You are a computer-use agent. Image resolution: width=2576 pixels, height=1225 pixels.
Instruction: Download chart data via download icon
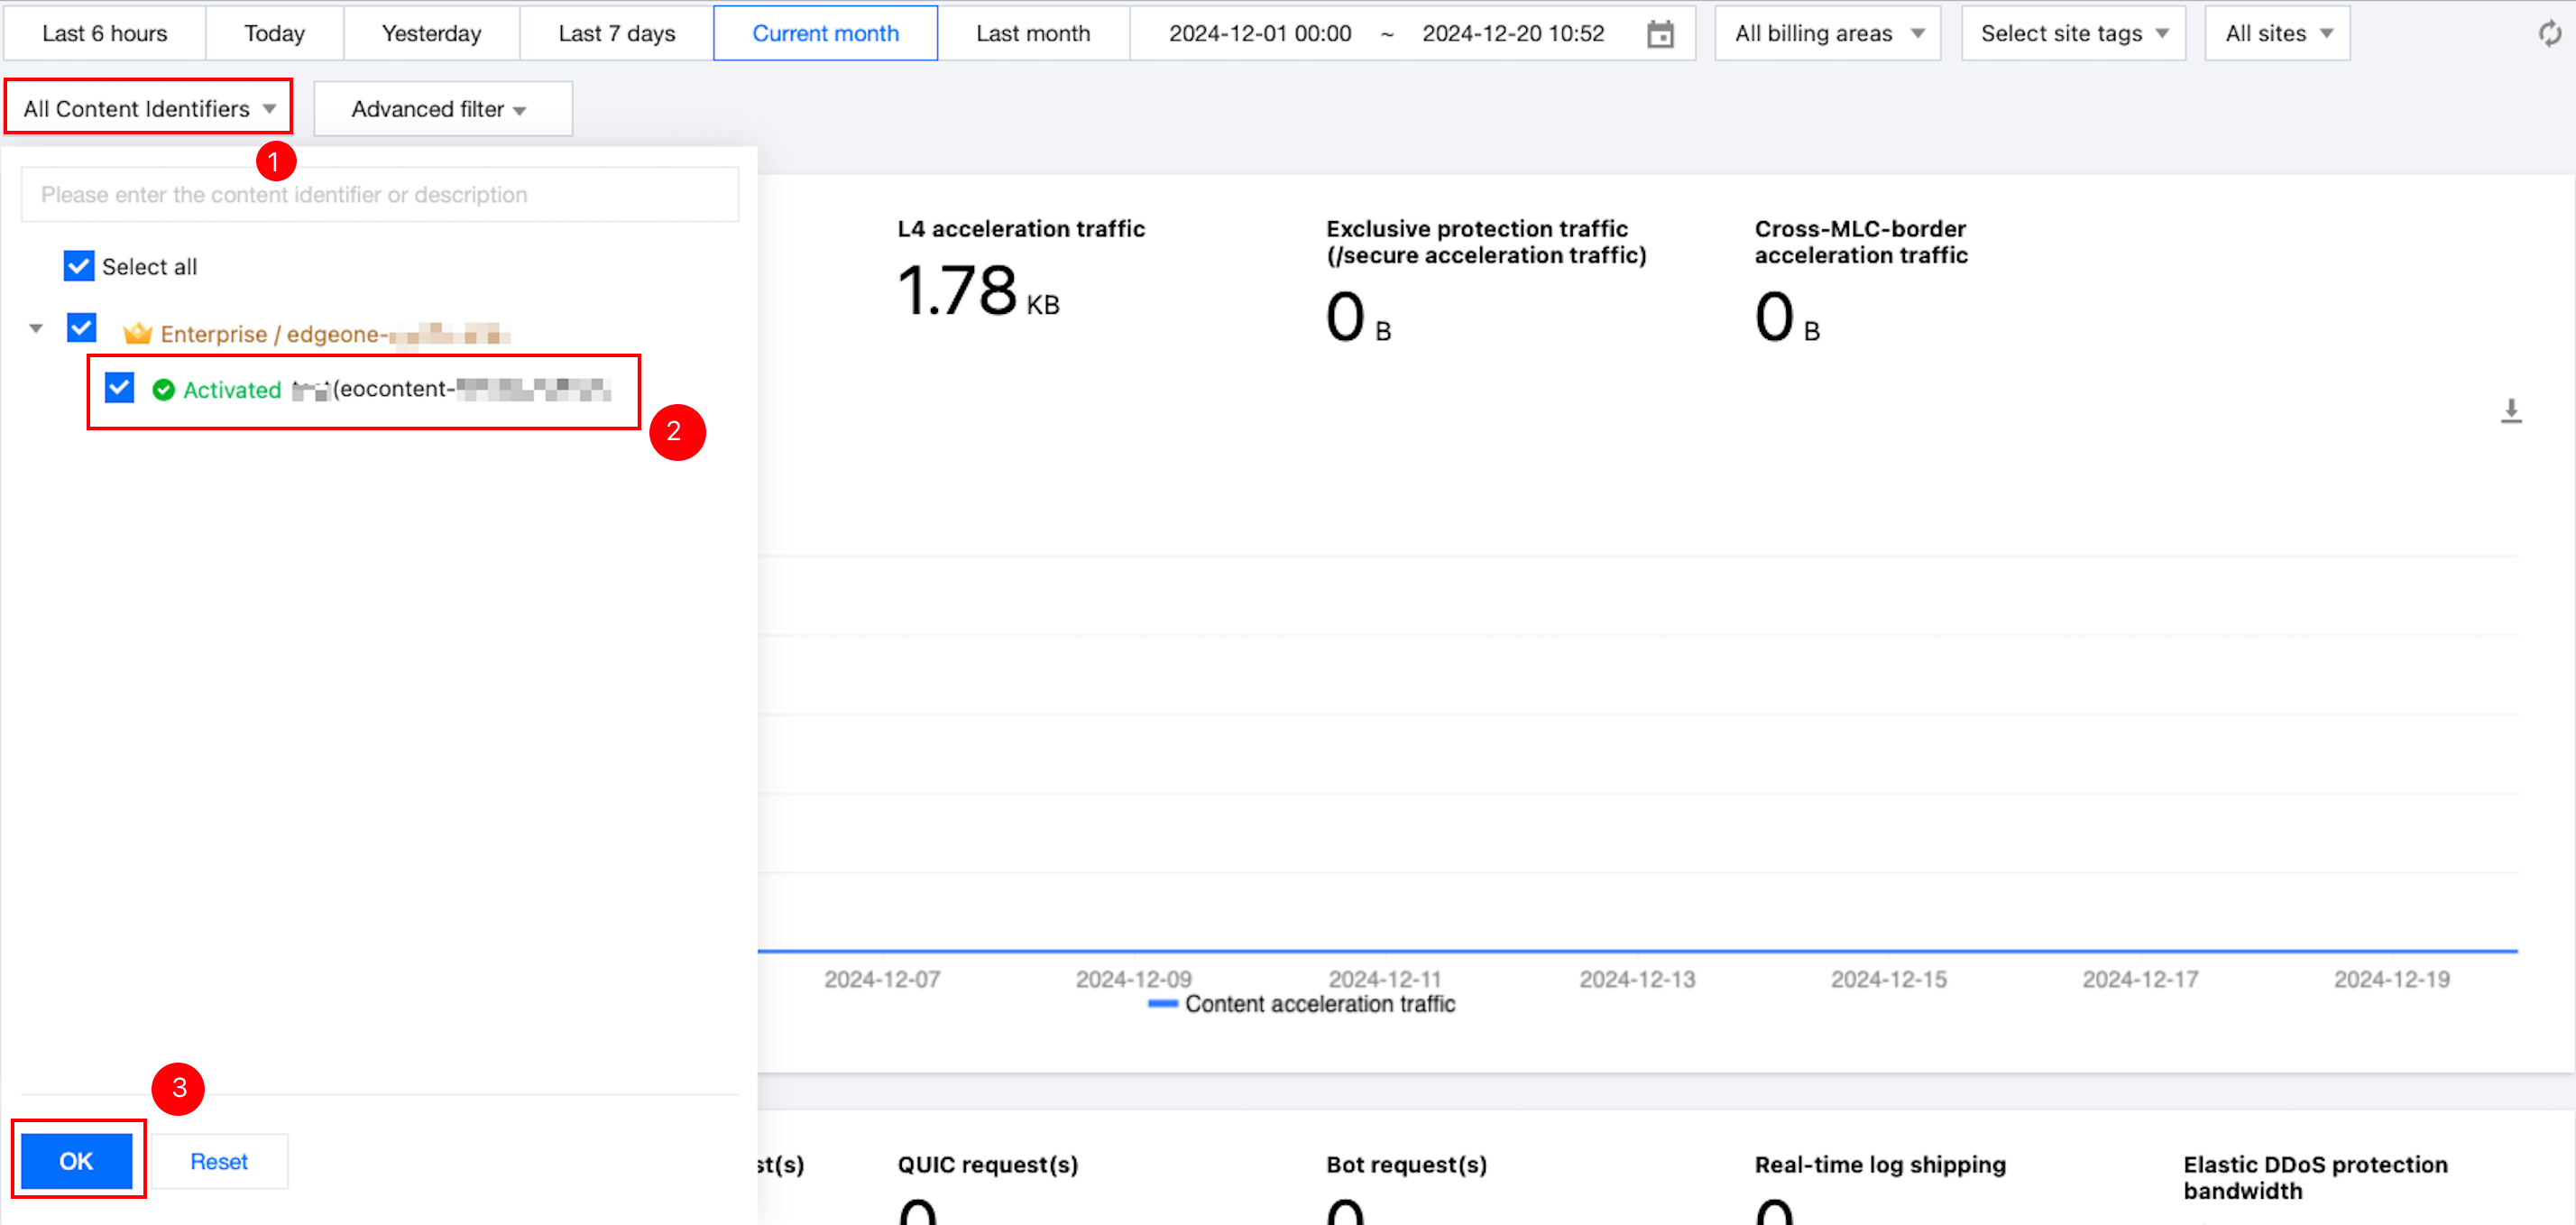tap(2510, 411)
